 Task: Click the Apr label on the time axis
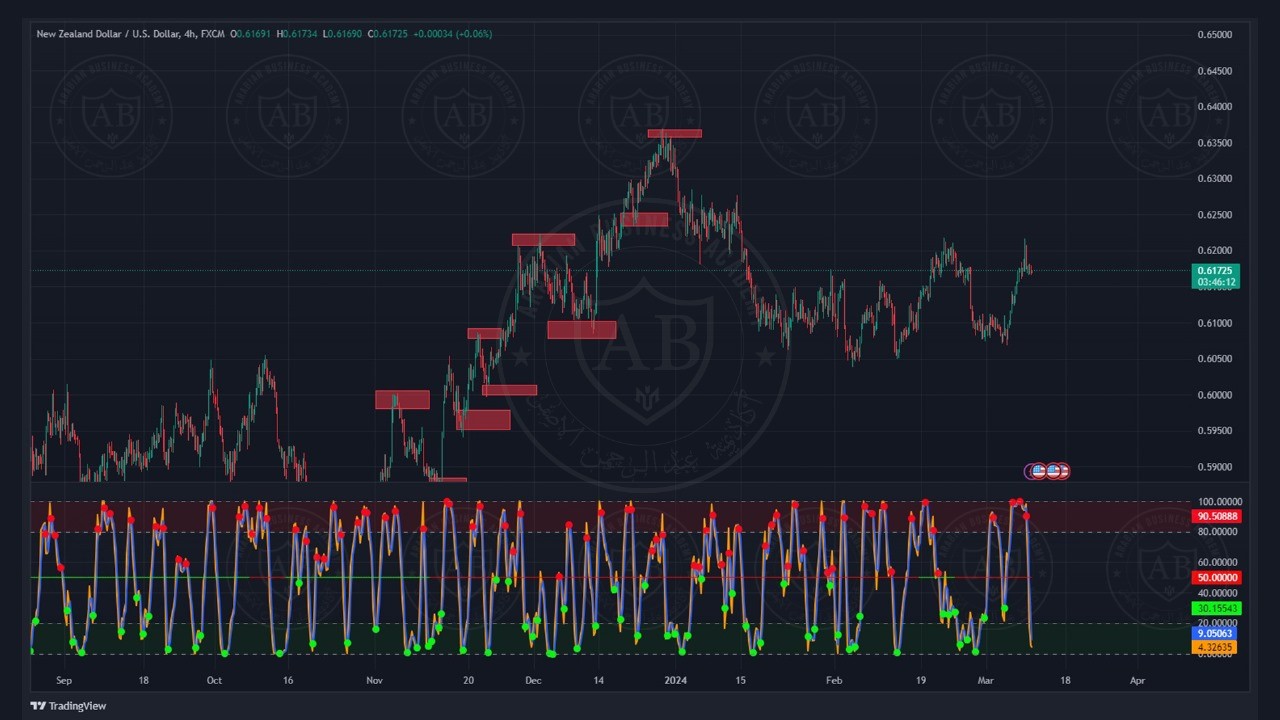click(1137, 680)
